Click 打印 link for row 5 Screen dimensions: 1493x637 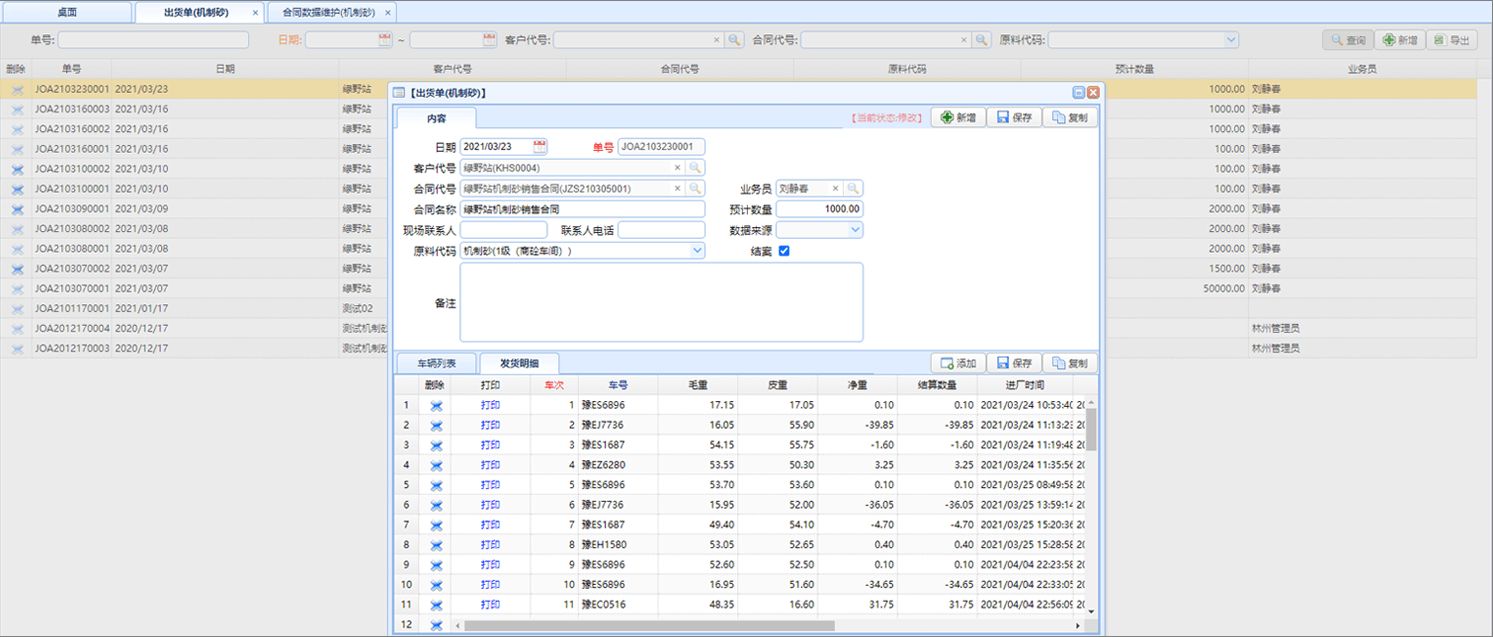(490, 485)
